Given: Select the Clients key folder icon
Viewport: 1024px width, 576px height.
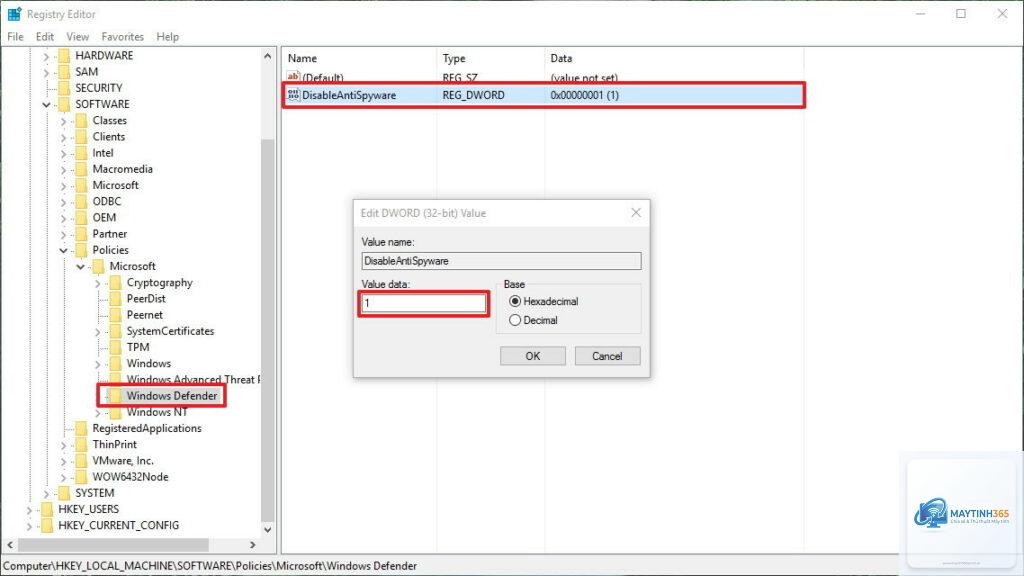Looking at the screenshot, I should (x=81, y=137).
